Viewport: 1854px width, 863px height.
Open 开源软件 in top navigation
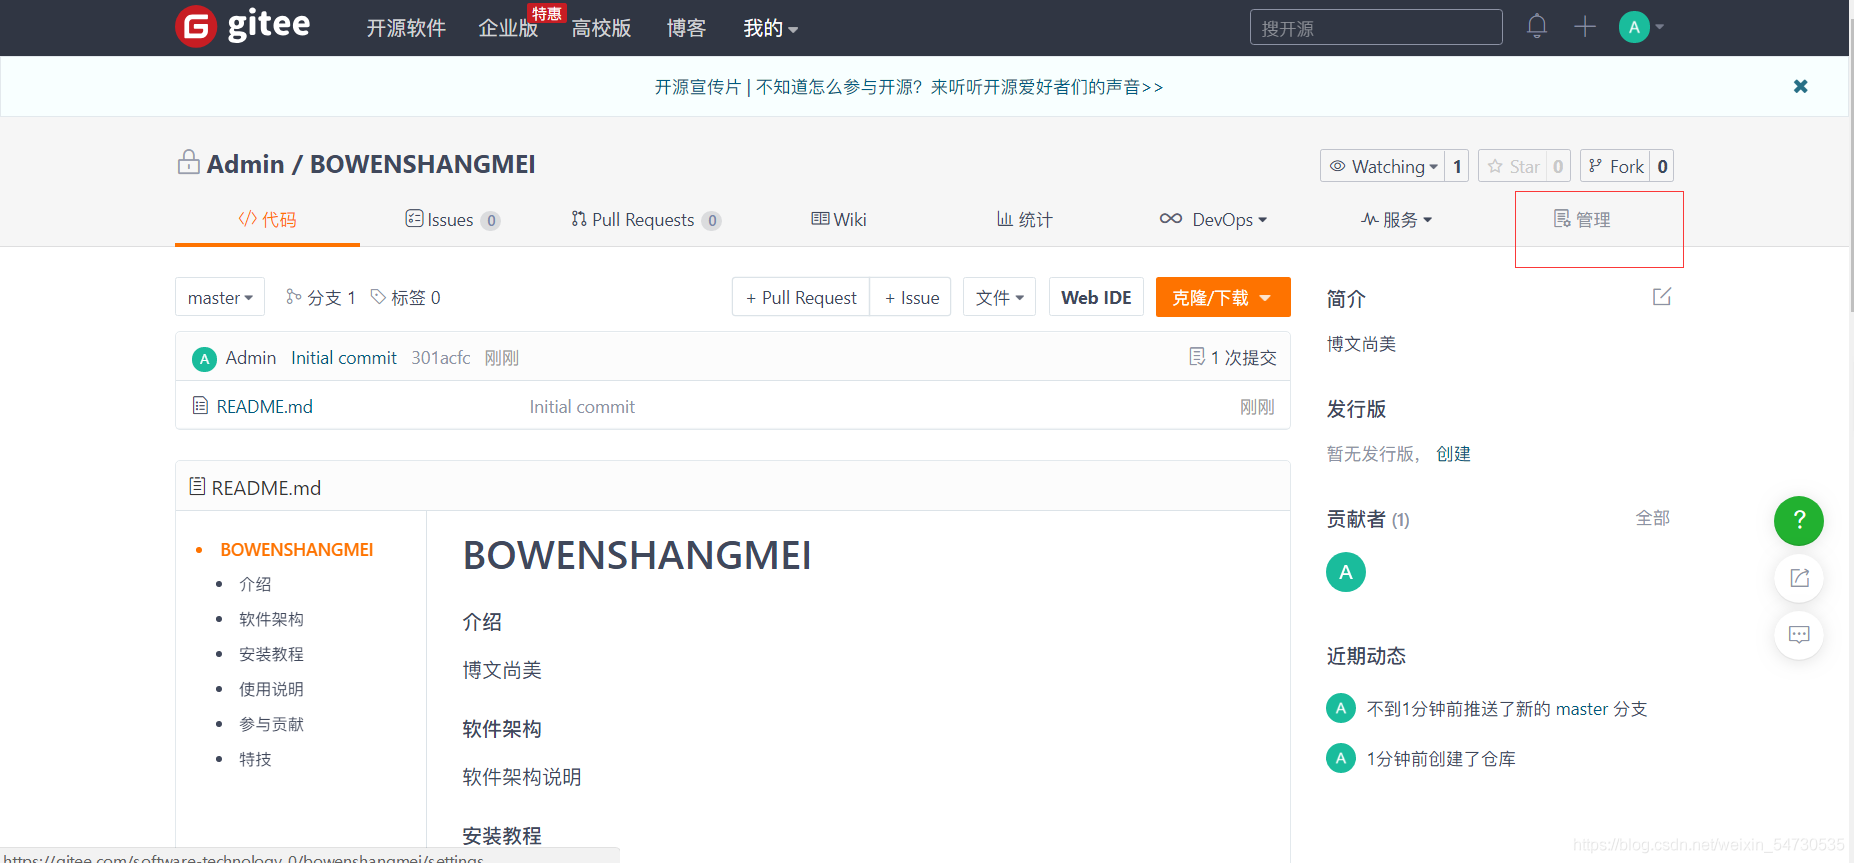(406, 28)
